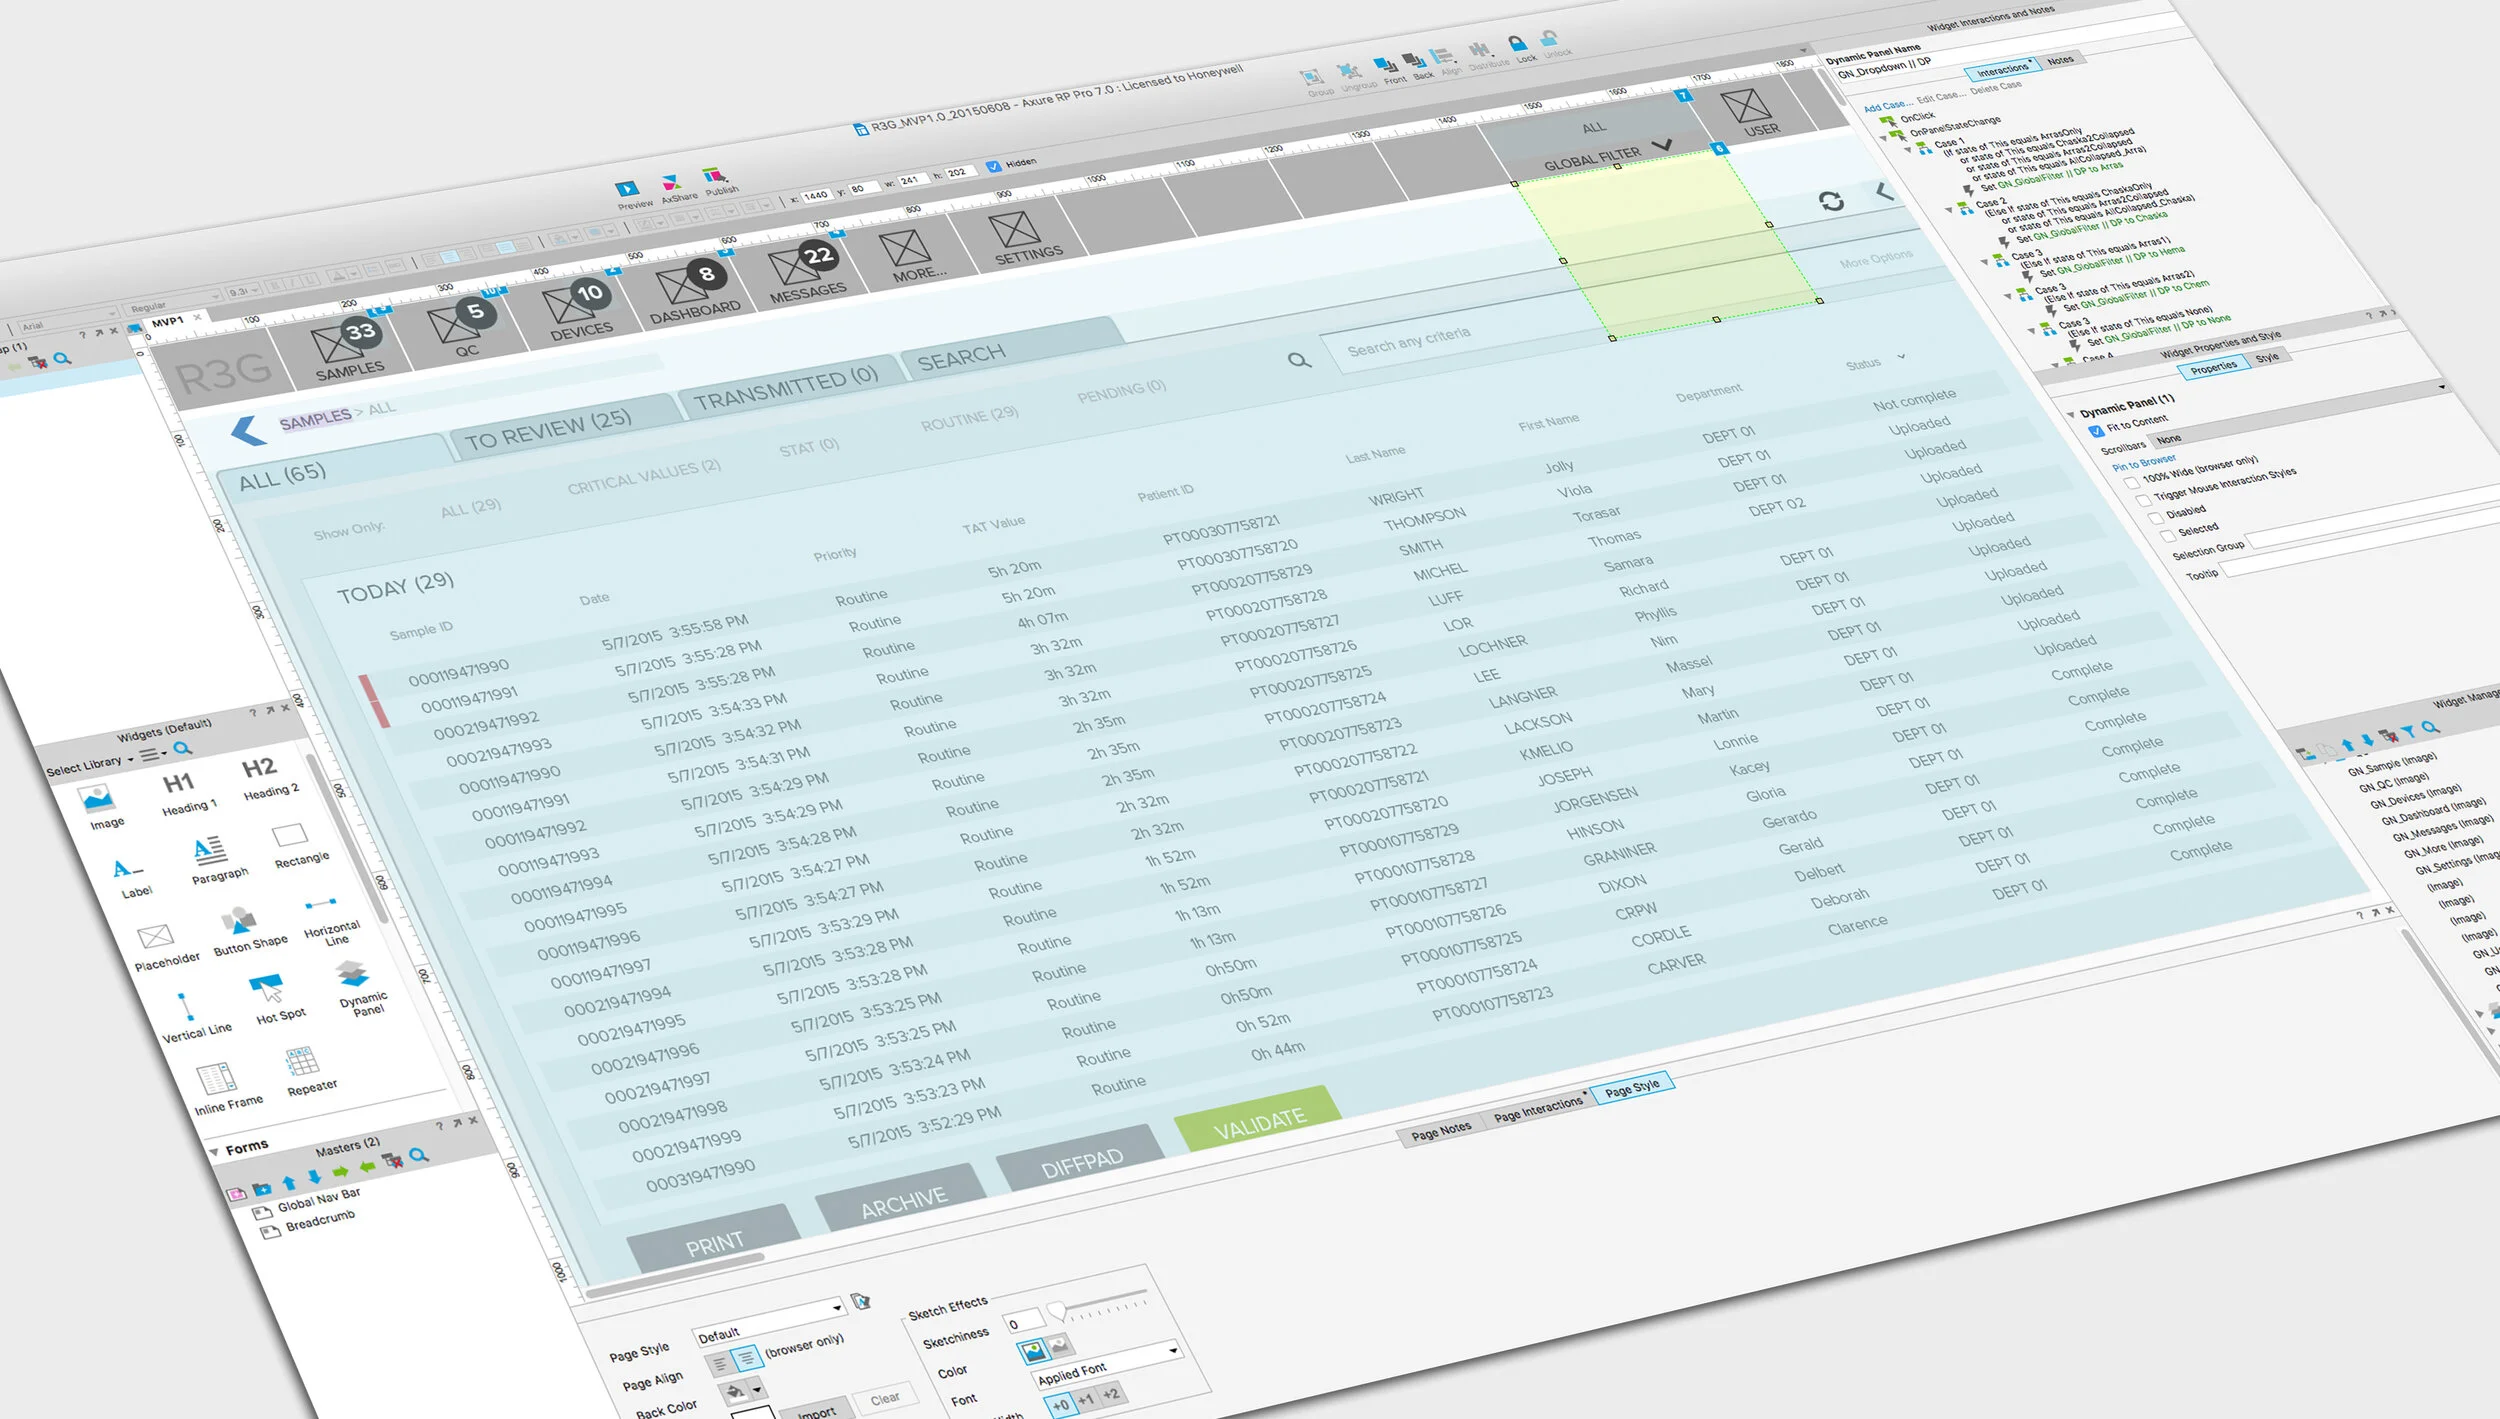Choose center Page Align option
The height and width of the screenshot is (1419, 2500).
point(745,1358)
